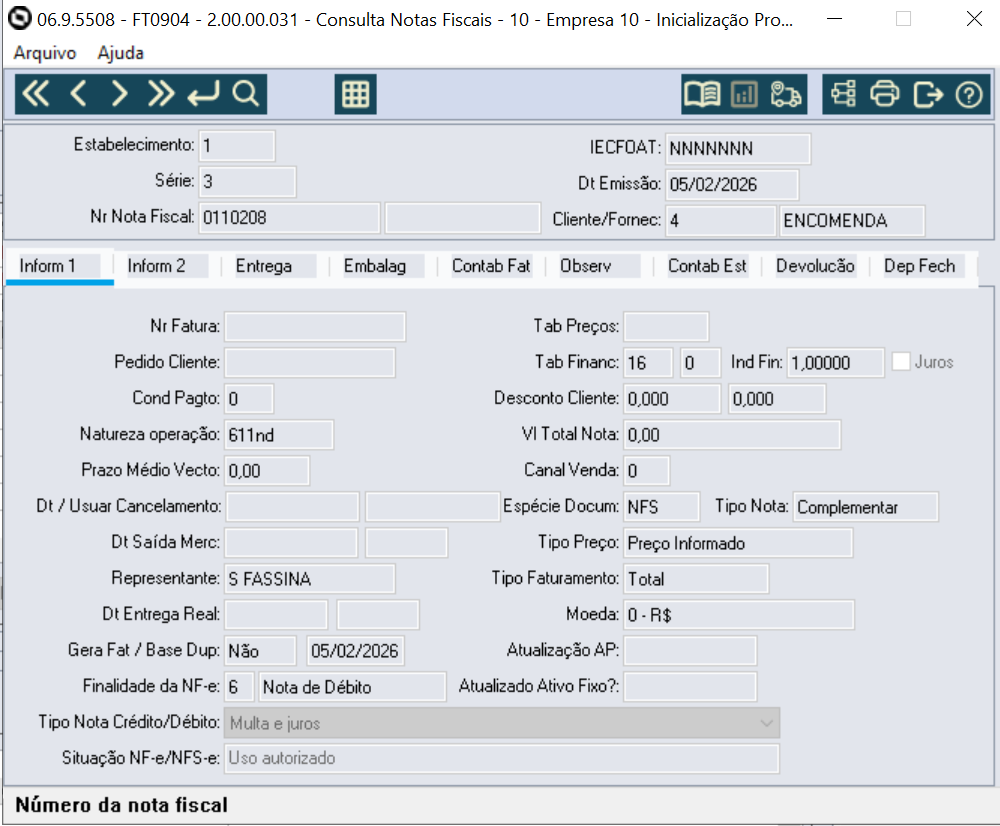Click the printer icon

(x=885, y=94)
